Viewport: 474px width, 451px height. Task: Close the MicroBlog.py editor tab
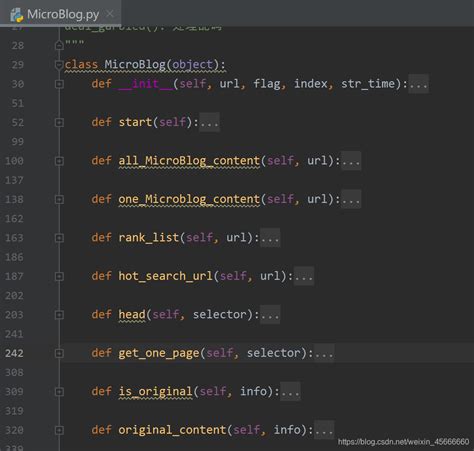pyautogui.click(x=110, y=14)
